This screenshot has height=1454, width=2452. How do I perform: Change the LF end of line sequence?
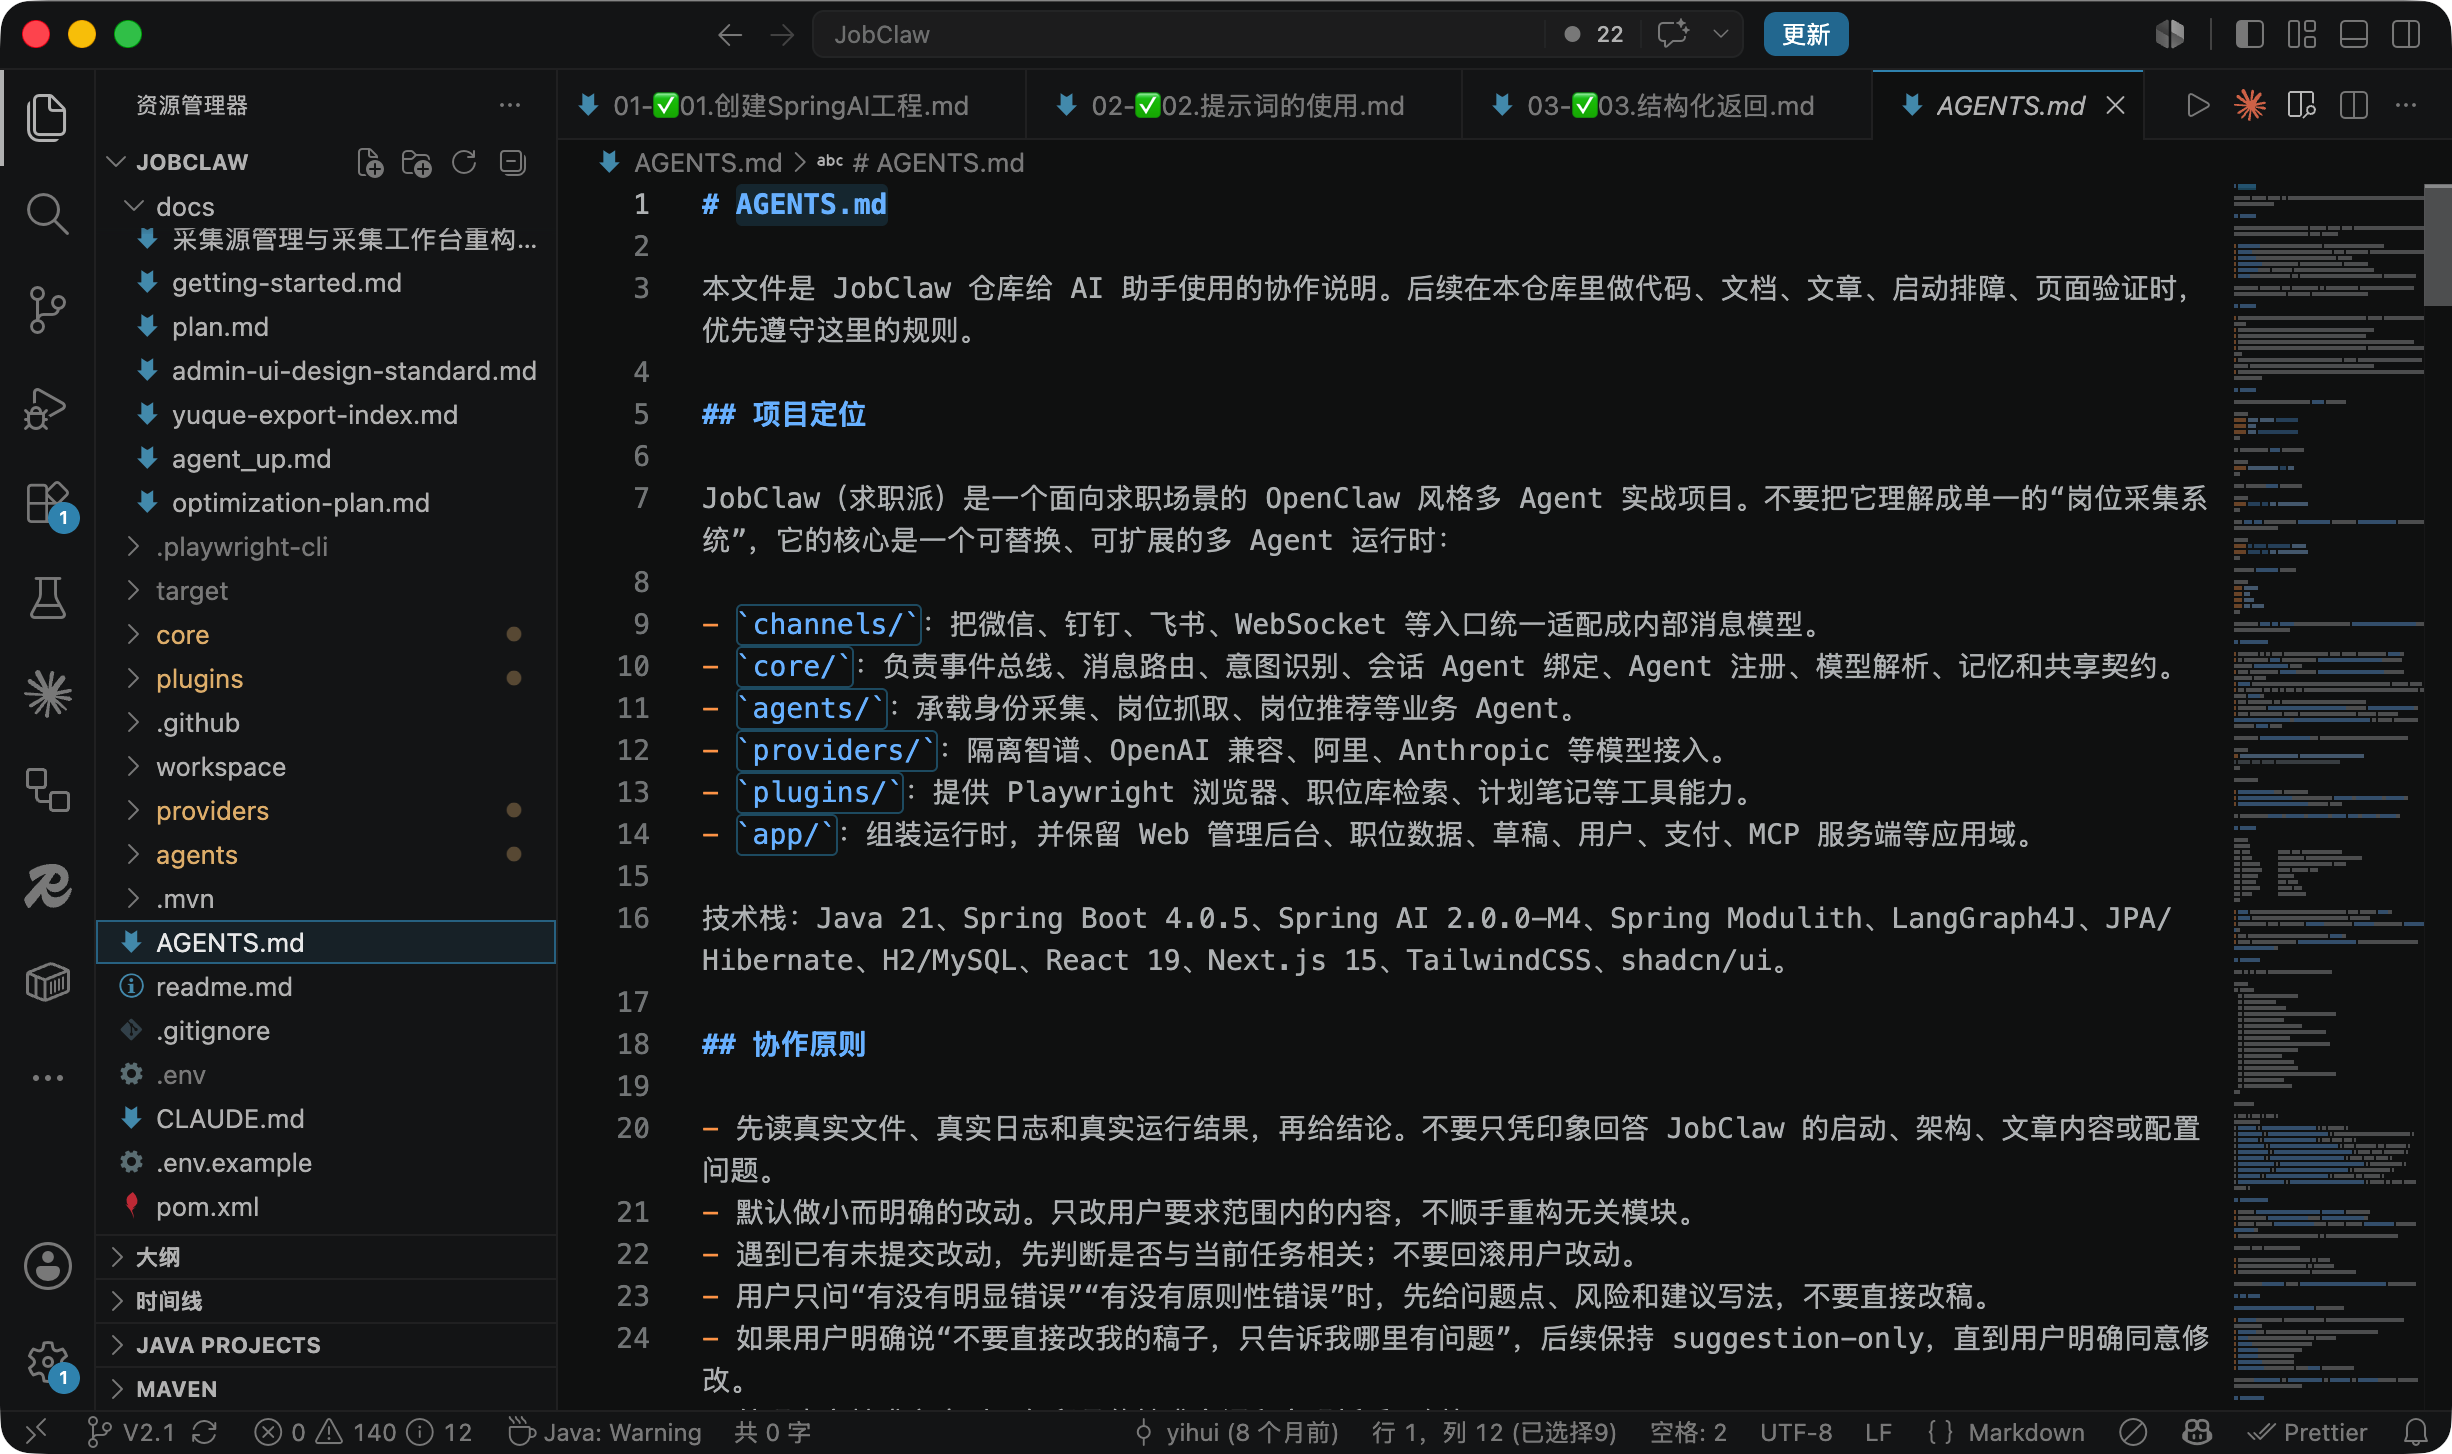[1878, 1432]
